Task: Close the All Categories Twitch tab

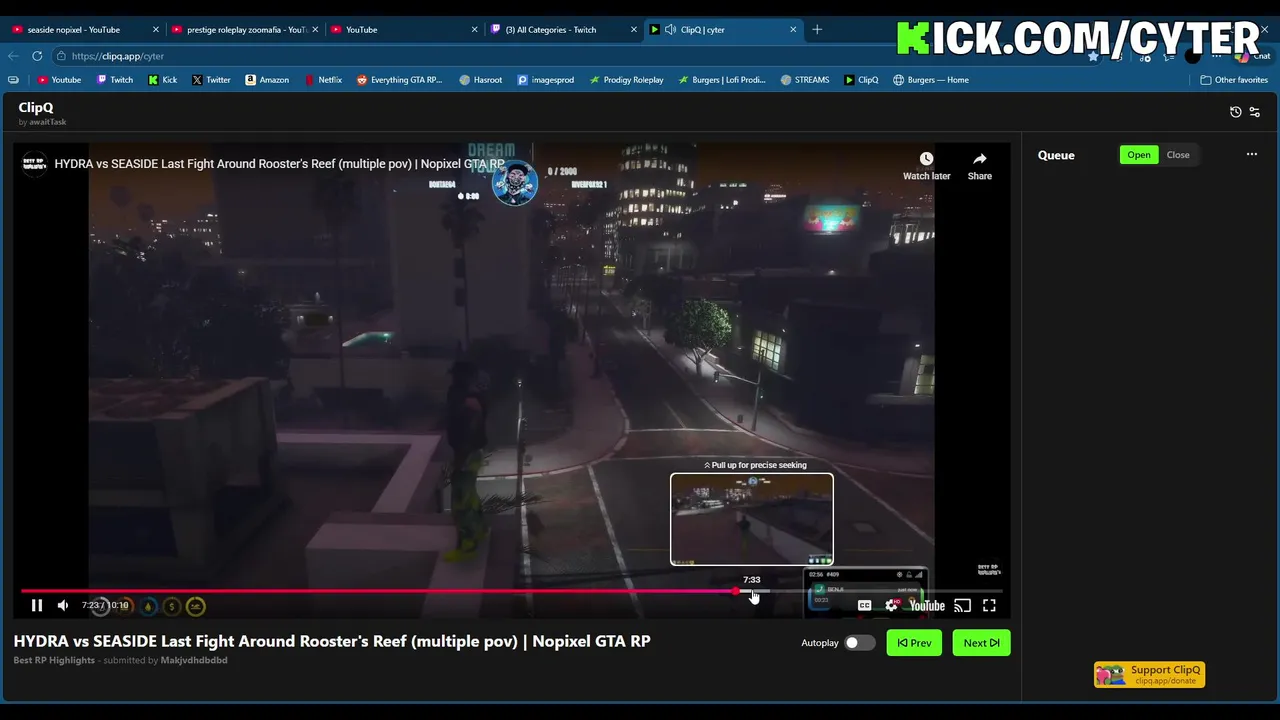Action: (x=633, y=30)
